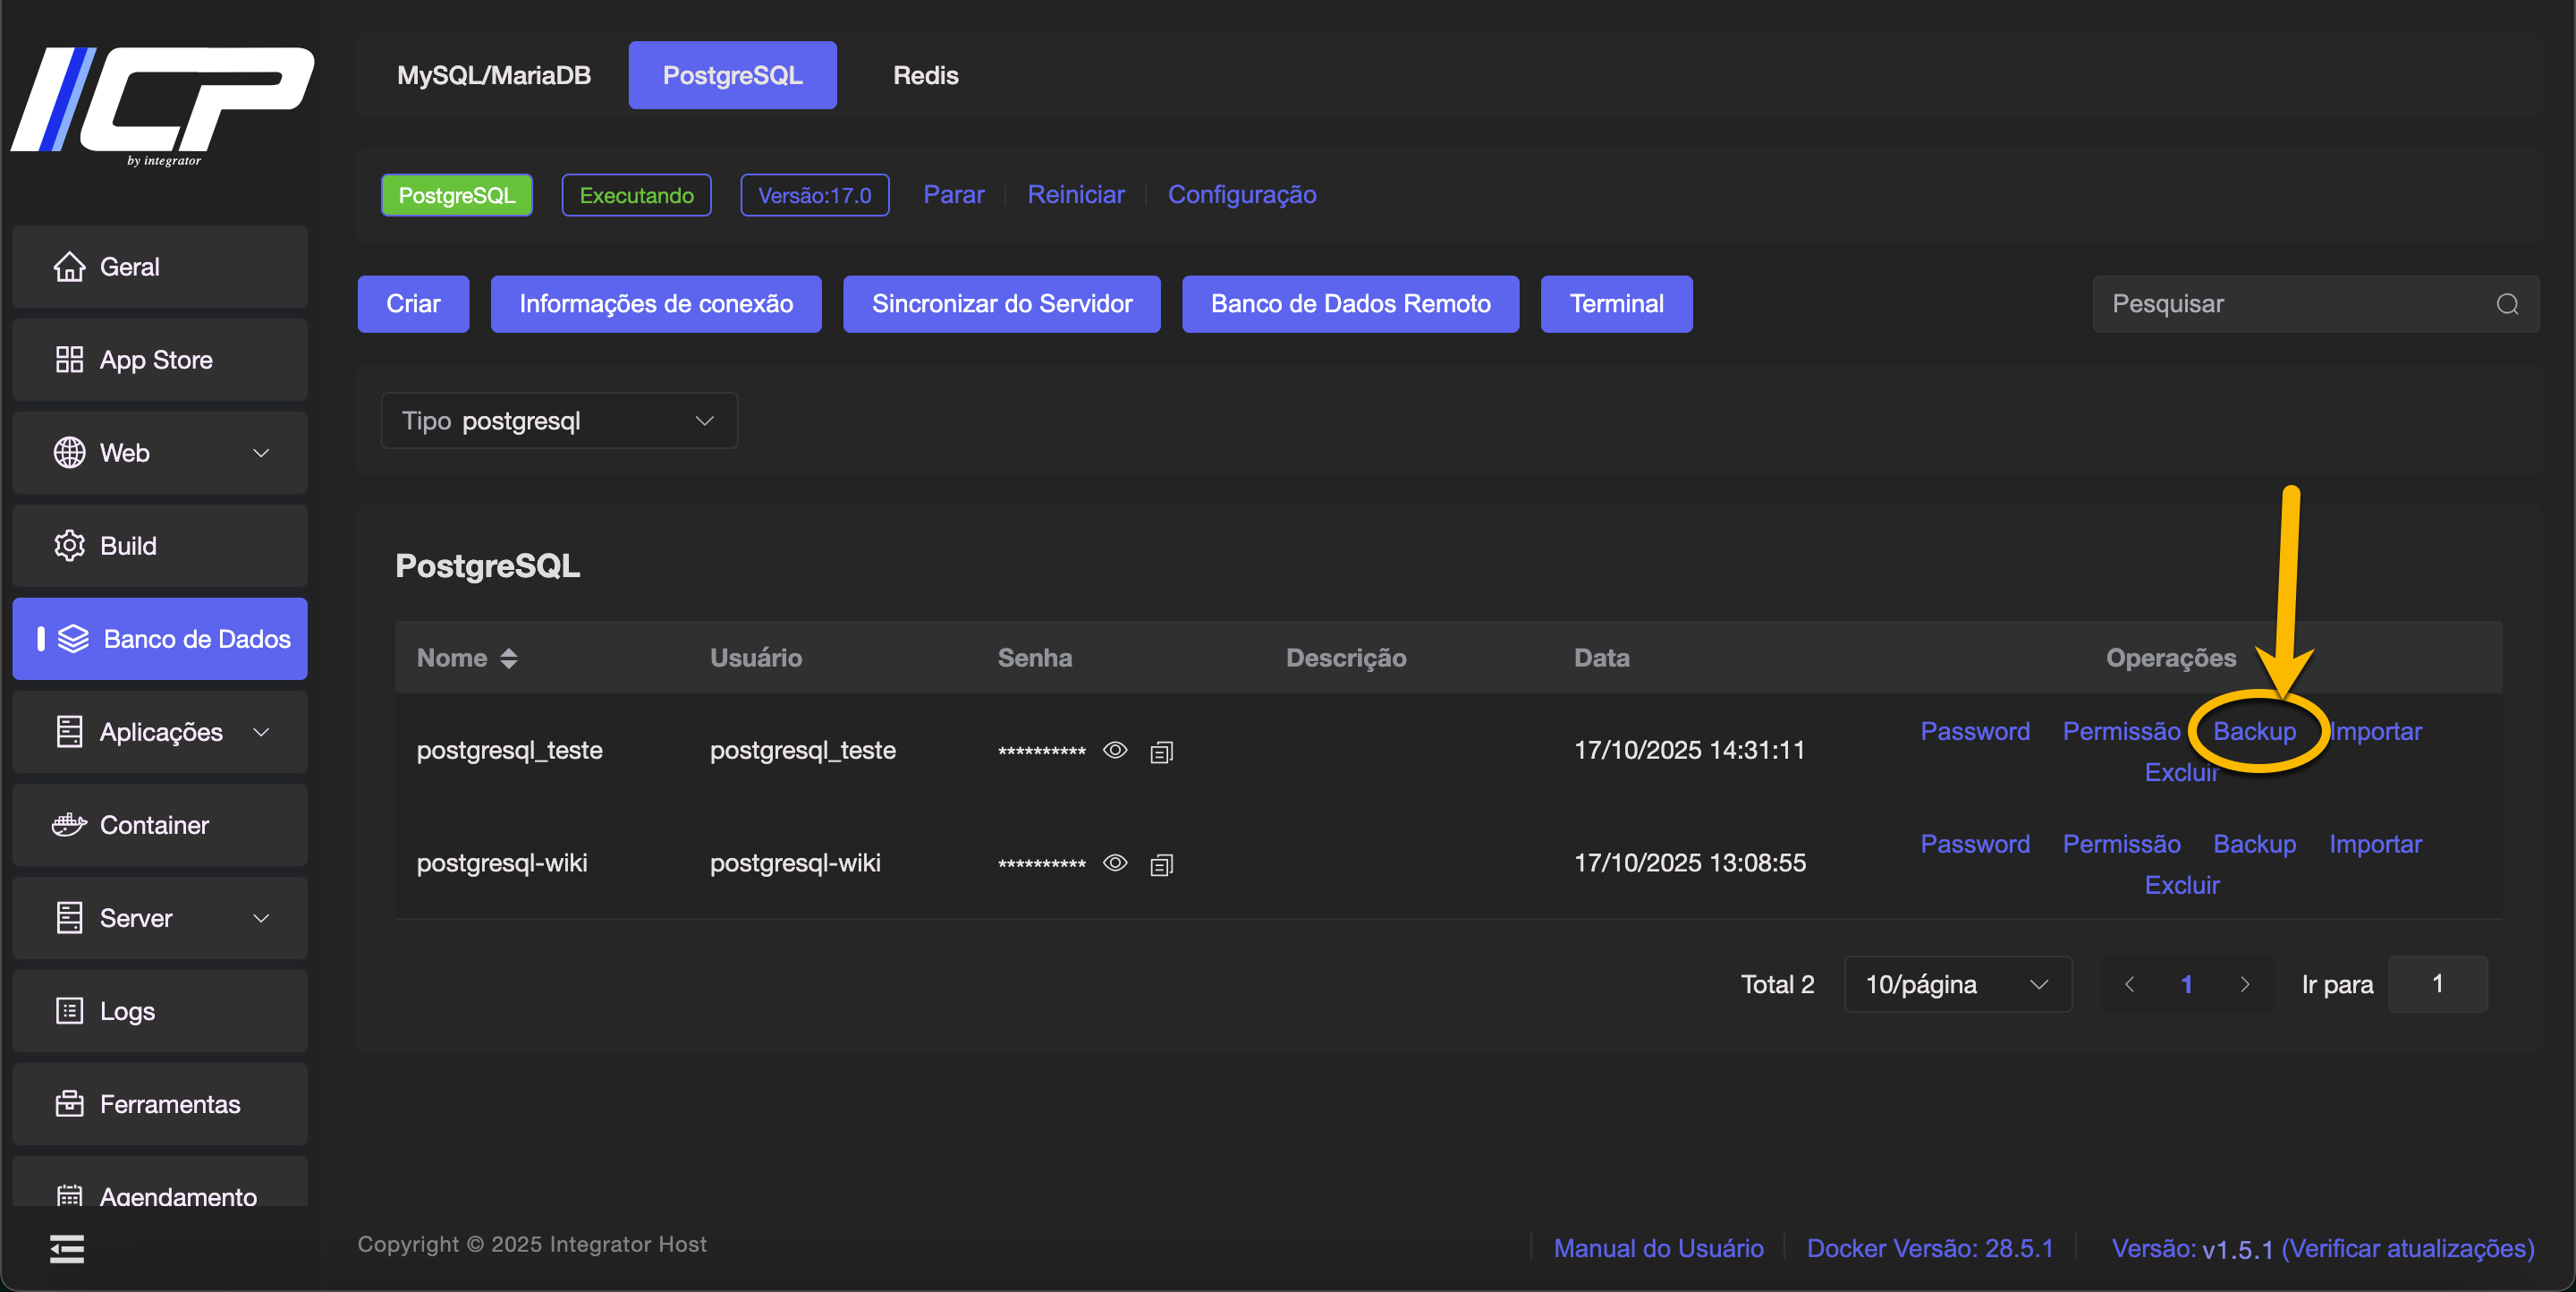2576x1292 pixels.
Task: Open the 10/página page size dropdown
Action: tap(1957, 985)
